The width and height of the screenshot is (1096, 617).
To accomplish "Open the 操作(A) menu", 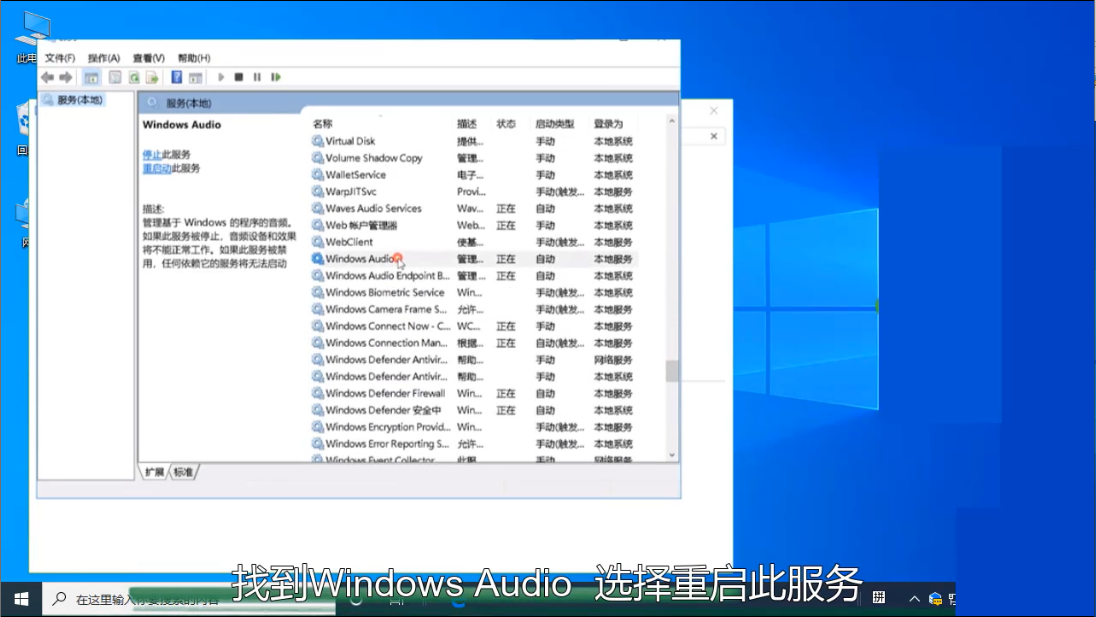I will (103, 58).
